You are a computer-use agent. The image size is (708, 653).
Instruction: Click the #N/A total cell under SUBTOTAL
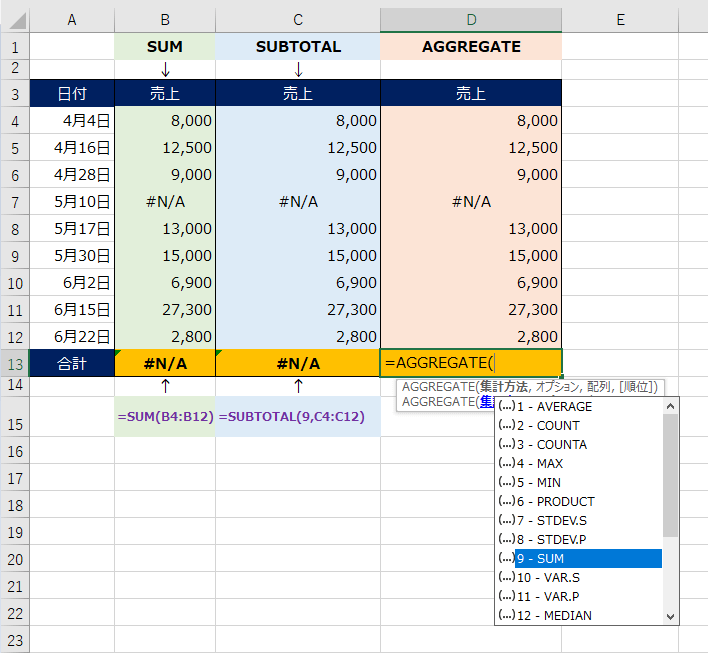tap(297, 362)
